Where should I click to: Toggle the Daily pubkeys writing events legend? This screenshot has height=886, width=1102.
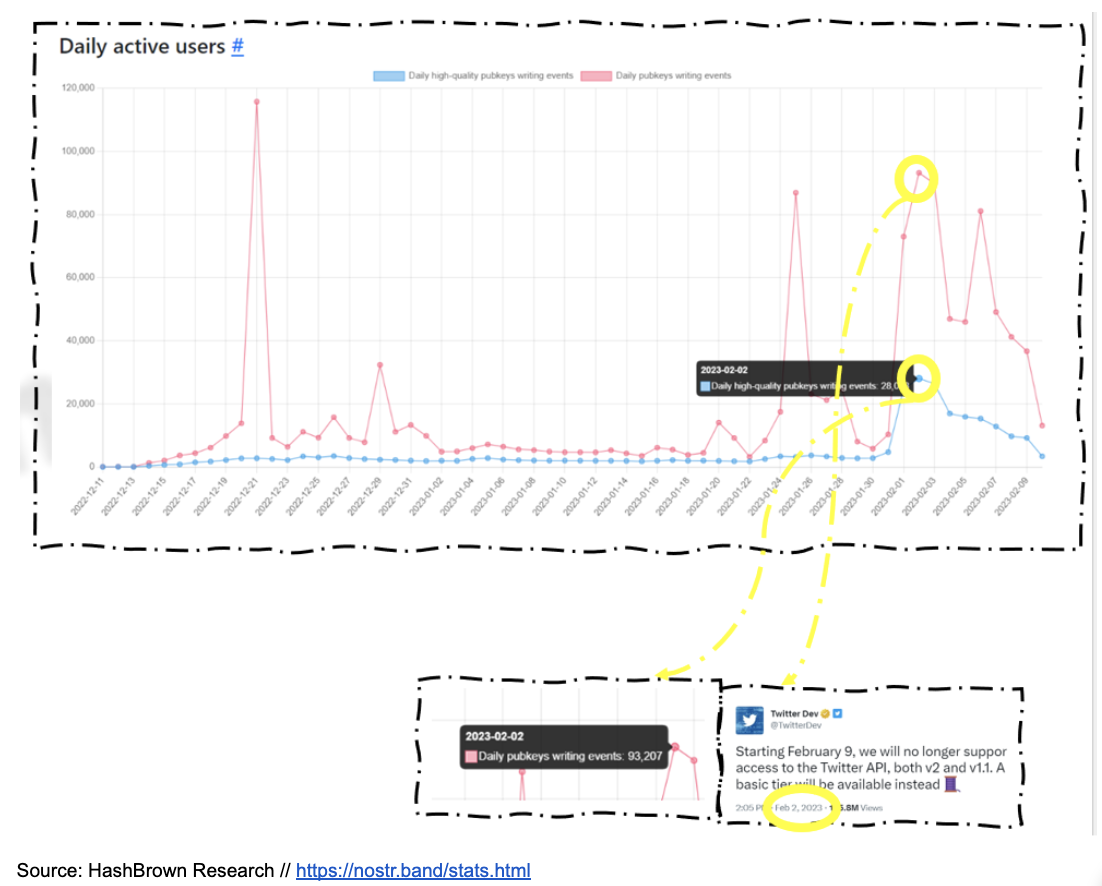pos(673,76)
